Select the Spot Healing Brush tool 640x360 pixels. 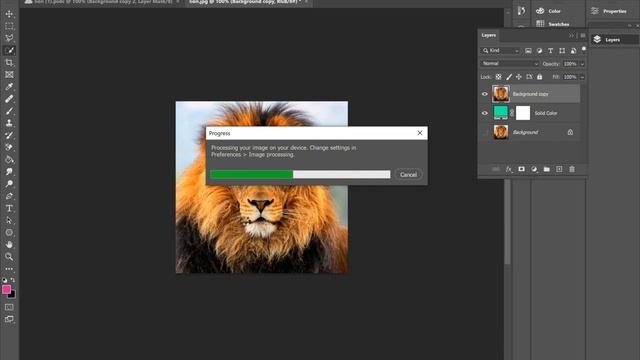(x=9, y=99)
